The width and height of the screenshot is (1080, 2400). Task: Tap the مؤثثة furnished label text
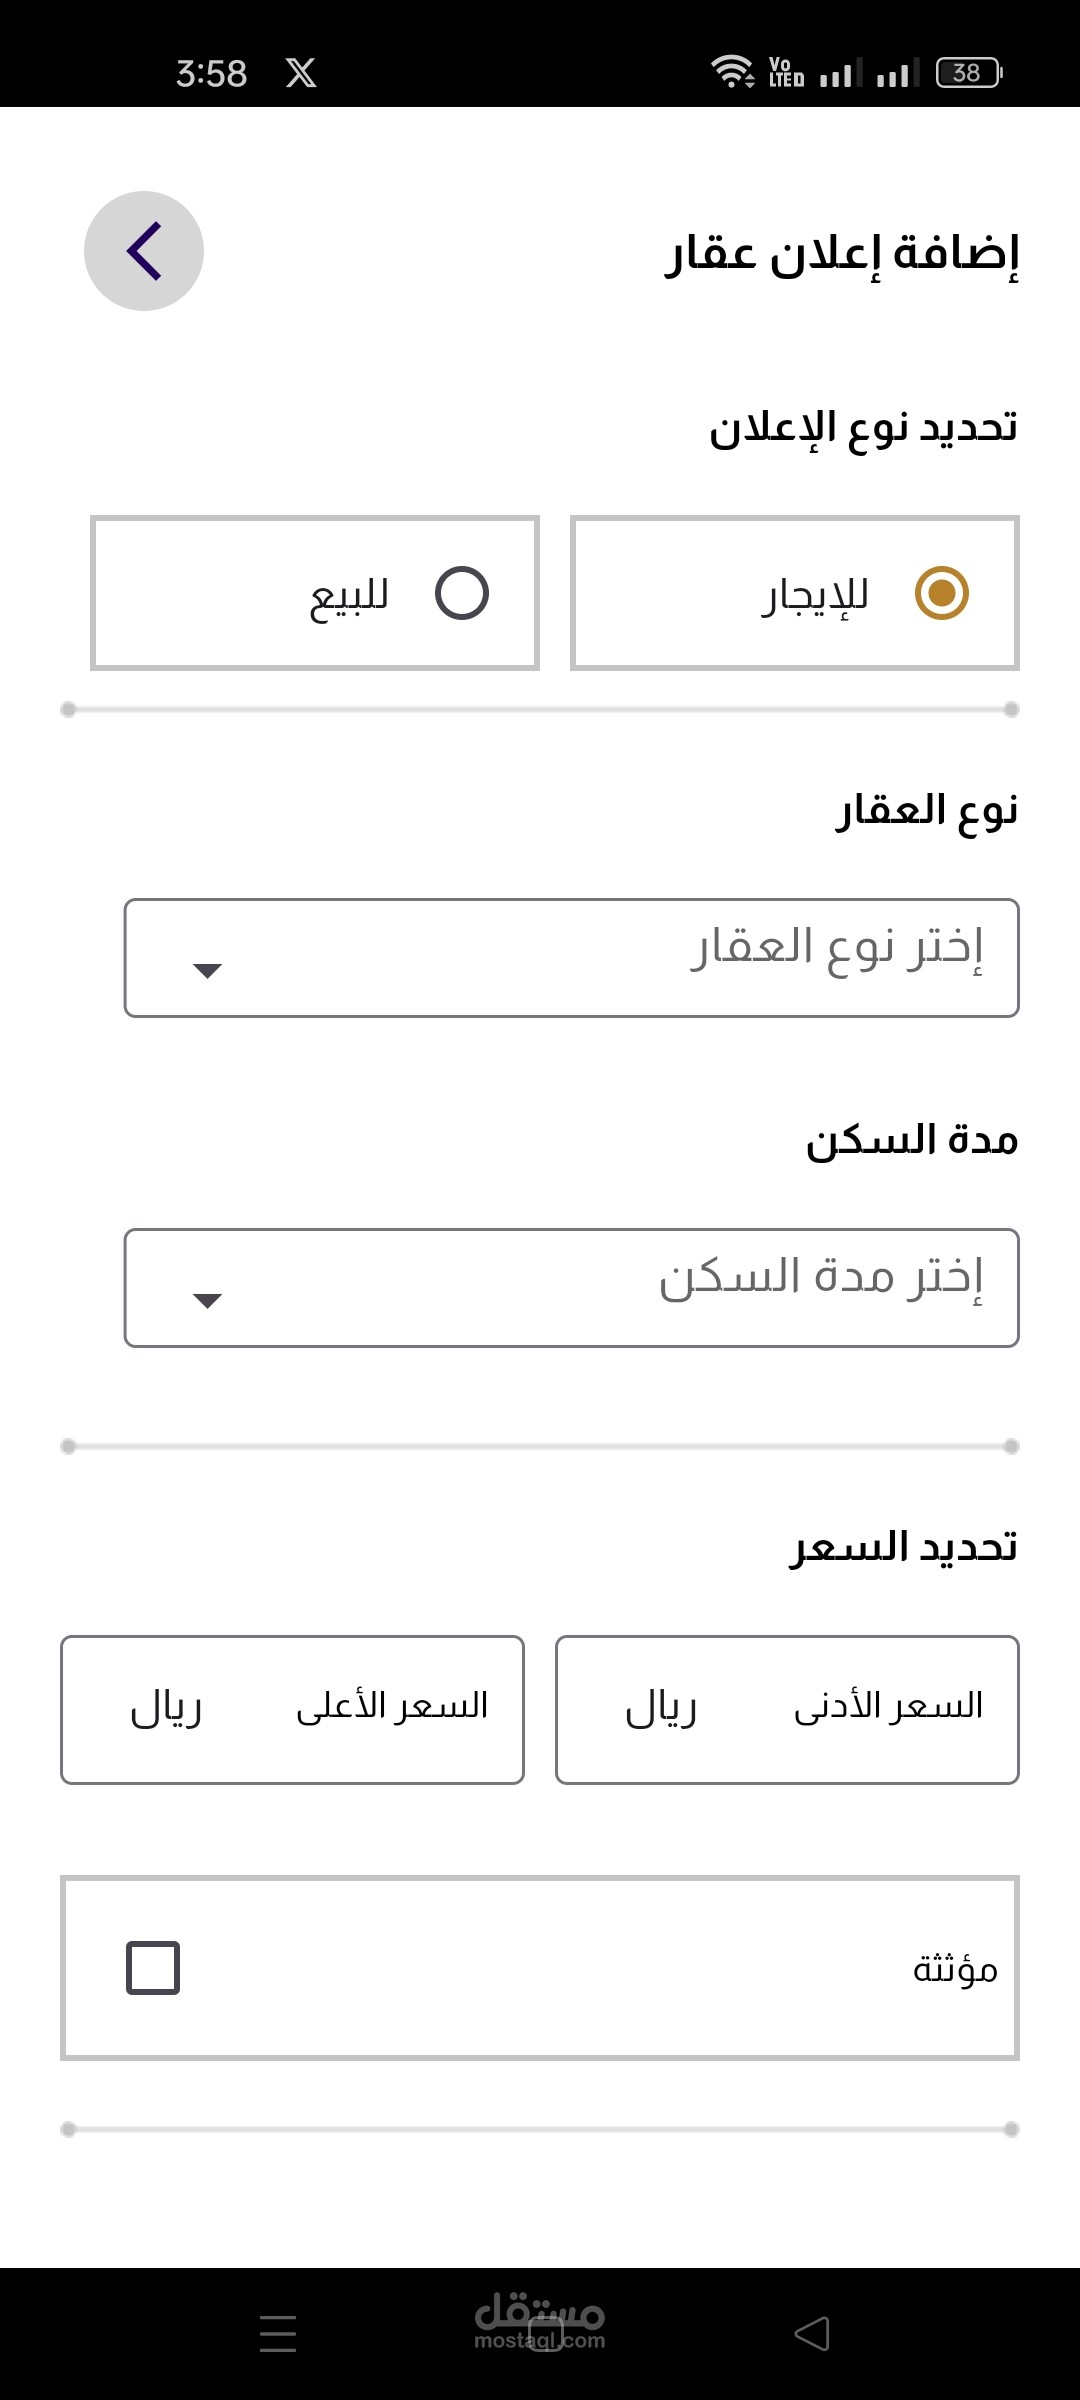coord(955,1969)
